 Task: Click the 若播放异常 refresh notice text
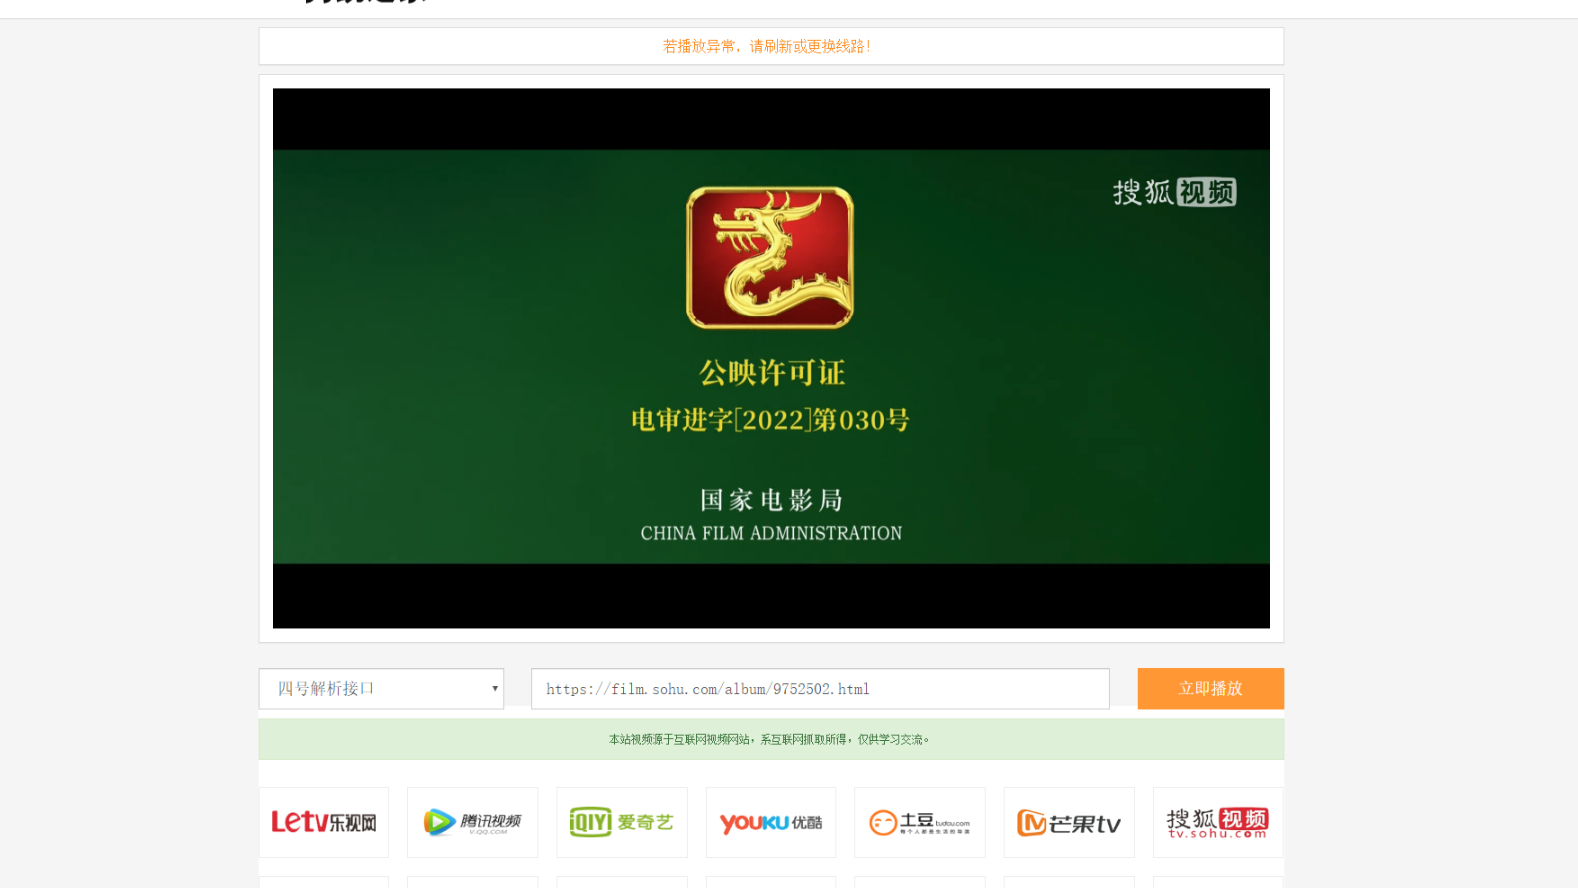pyautogui.click(x=767, y=46)
